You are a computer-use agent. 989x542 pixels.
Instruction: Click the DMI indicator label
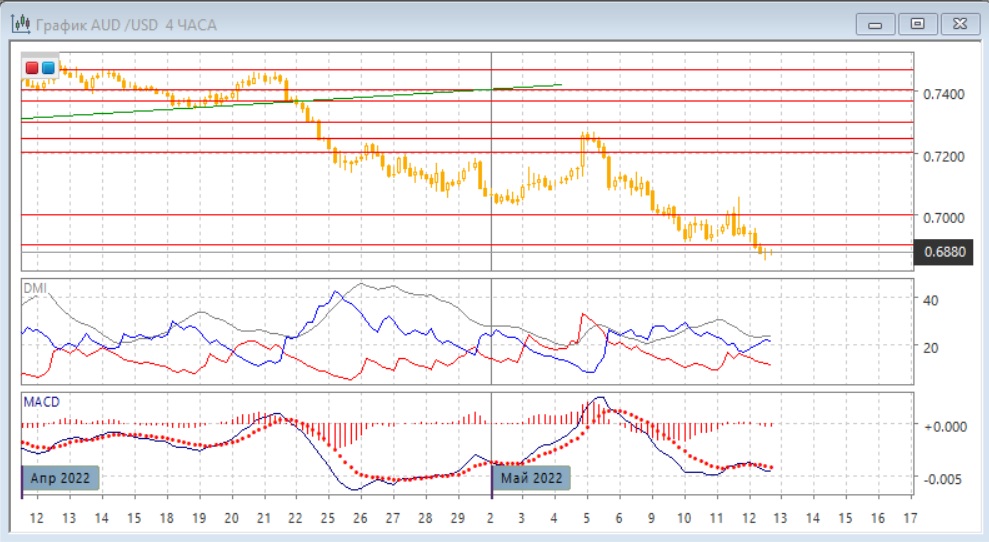(35, 288)
